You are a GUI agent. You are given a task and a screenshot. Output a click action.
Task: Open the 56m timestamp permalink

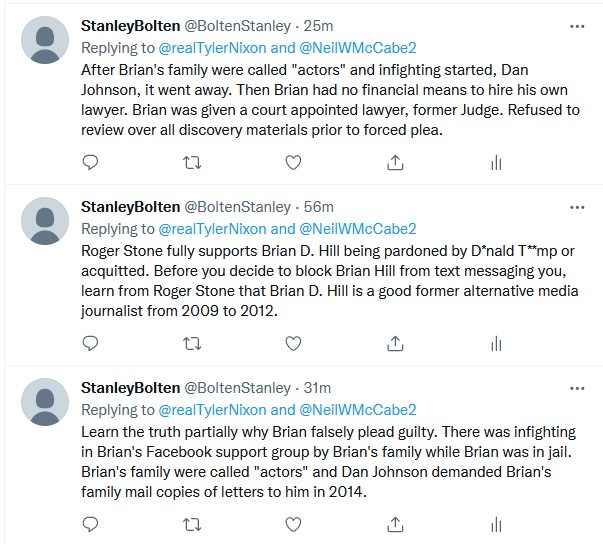[318, 207]
